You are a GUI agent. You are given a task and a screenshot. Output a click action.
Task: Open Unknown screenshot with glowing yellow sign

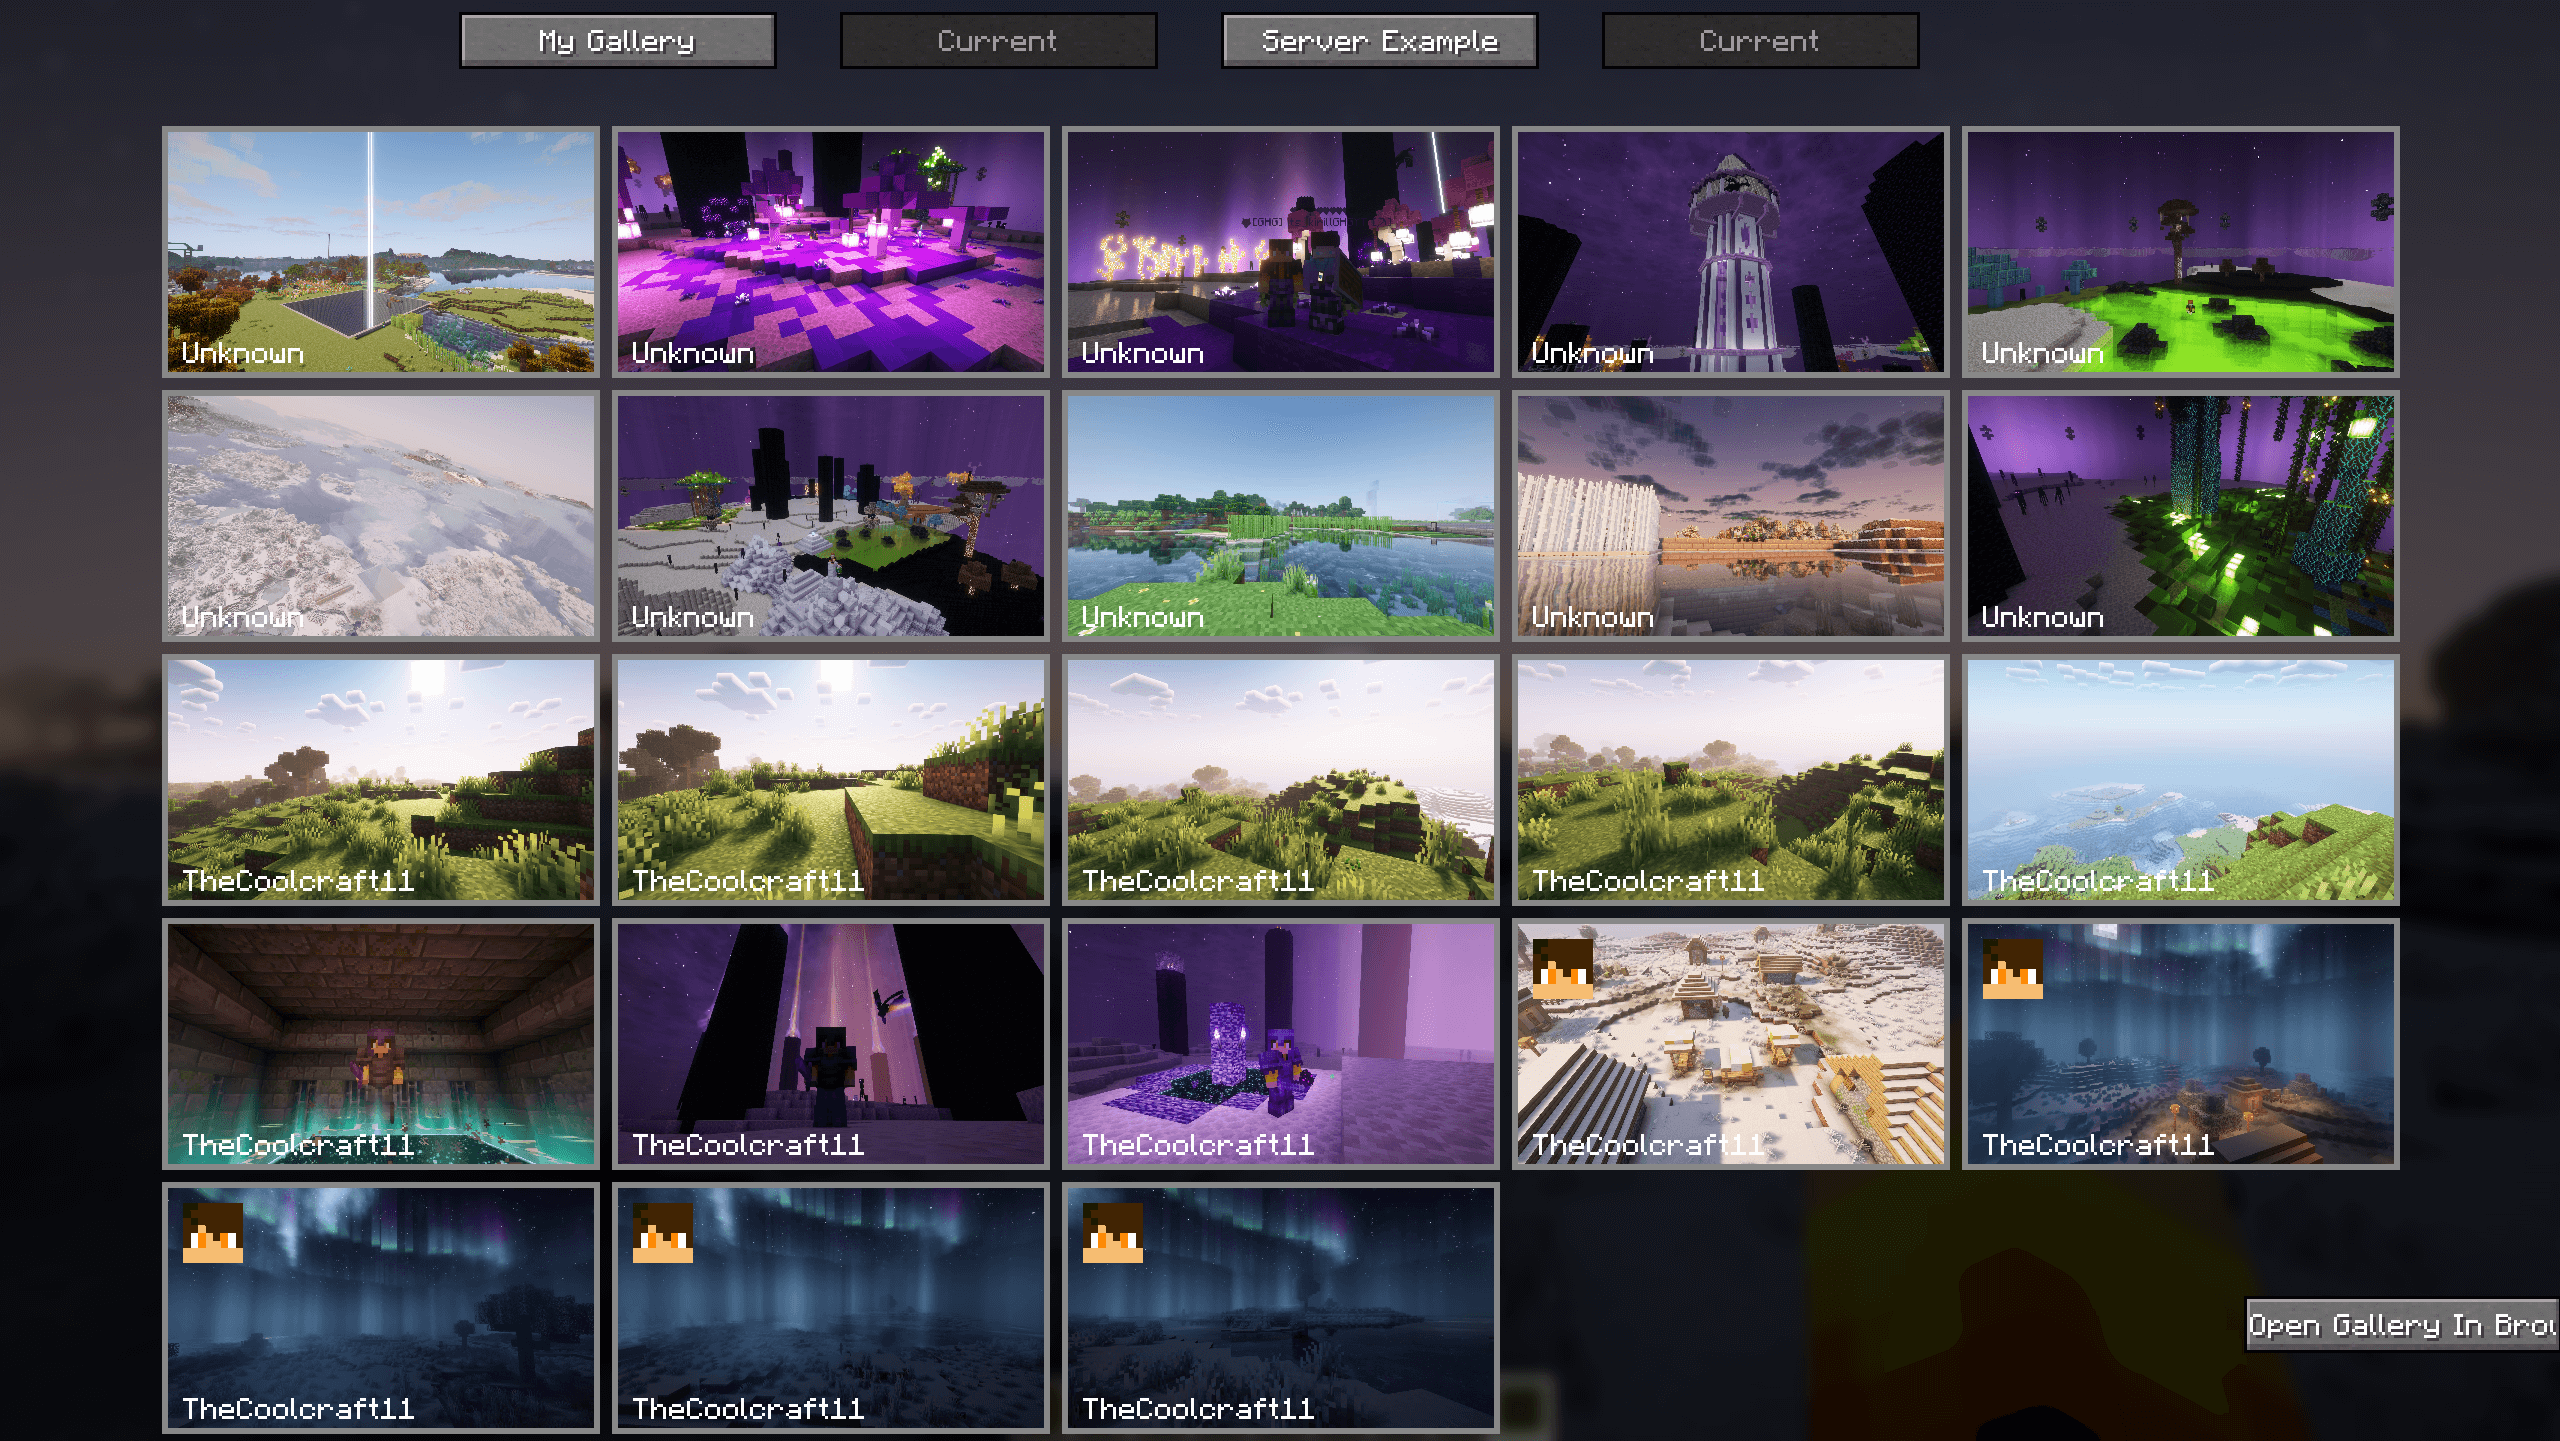coord(1281,252)
